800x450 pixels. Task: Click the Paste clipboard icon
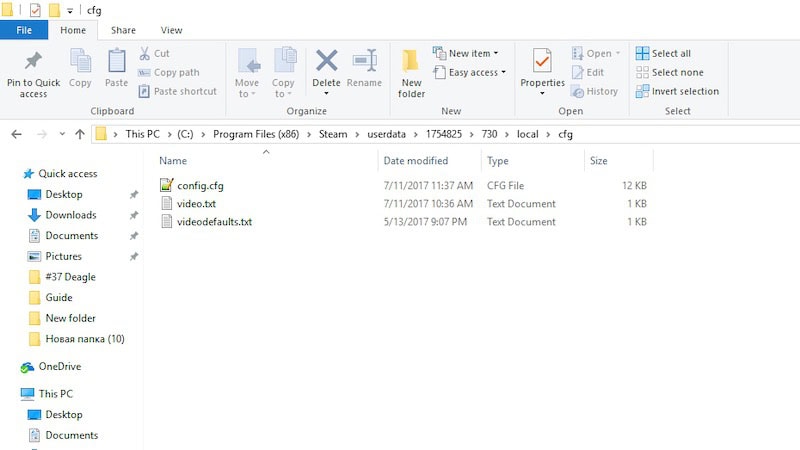(x=116, y=61)
